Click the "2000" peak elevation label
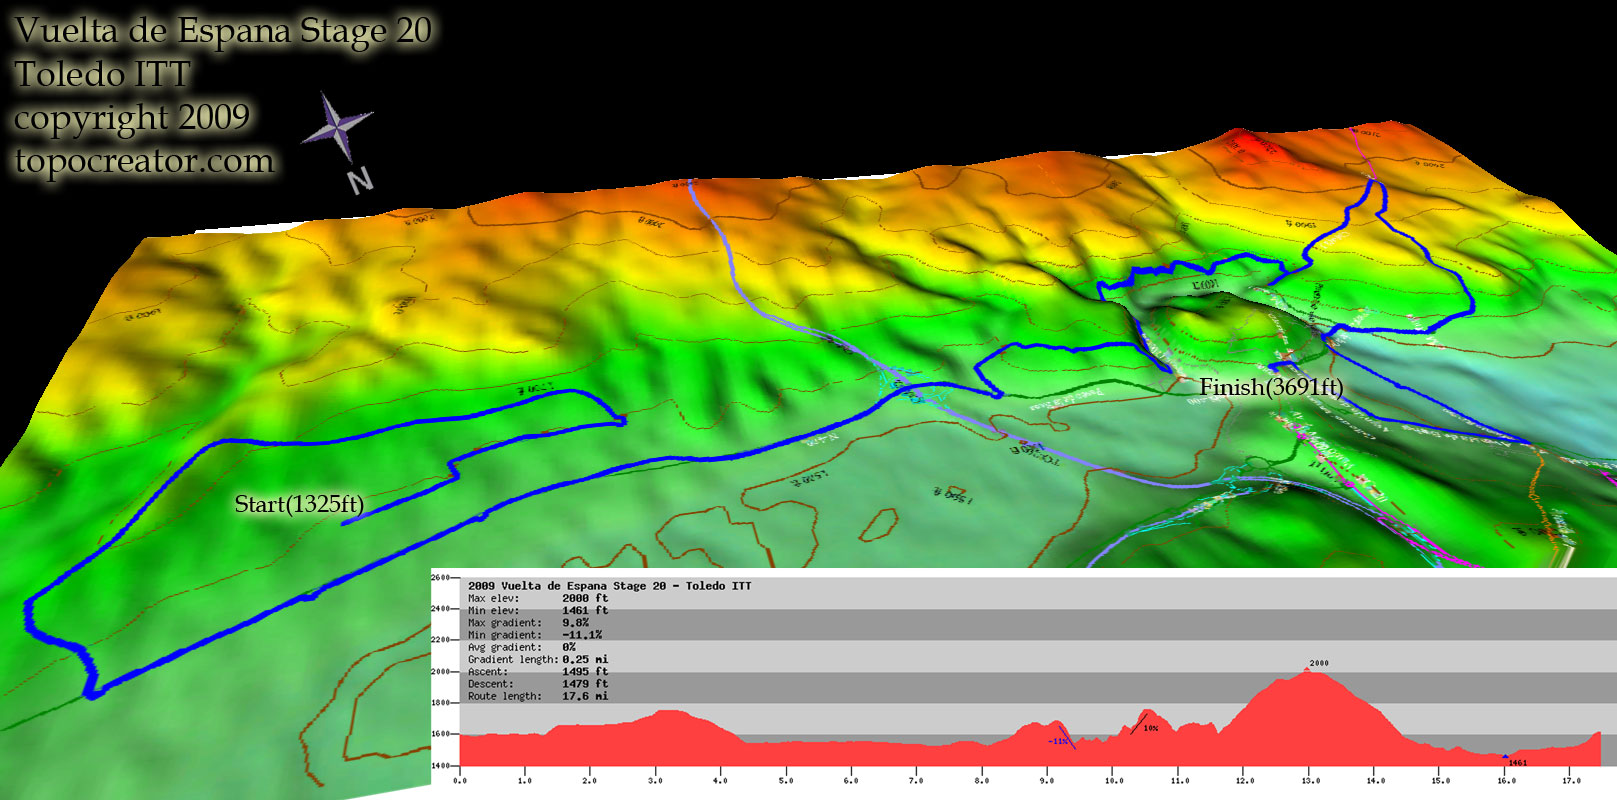 1319,663
